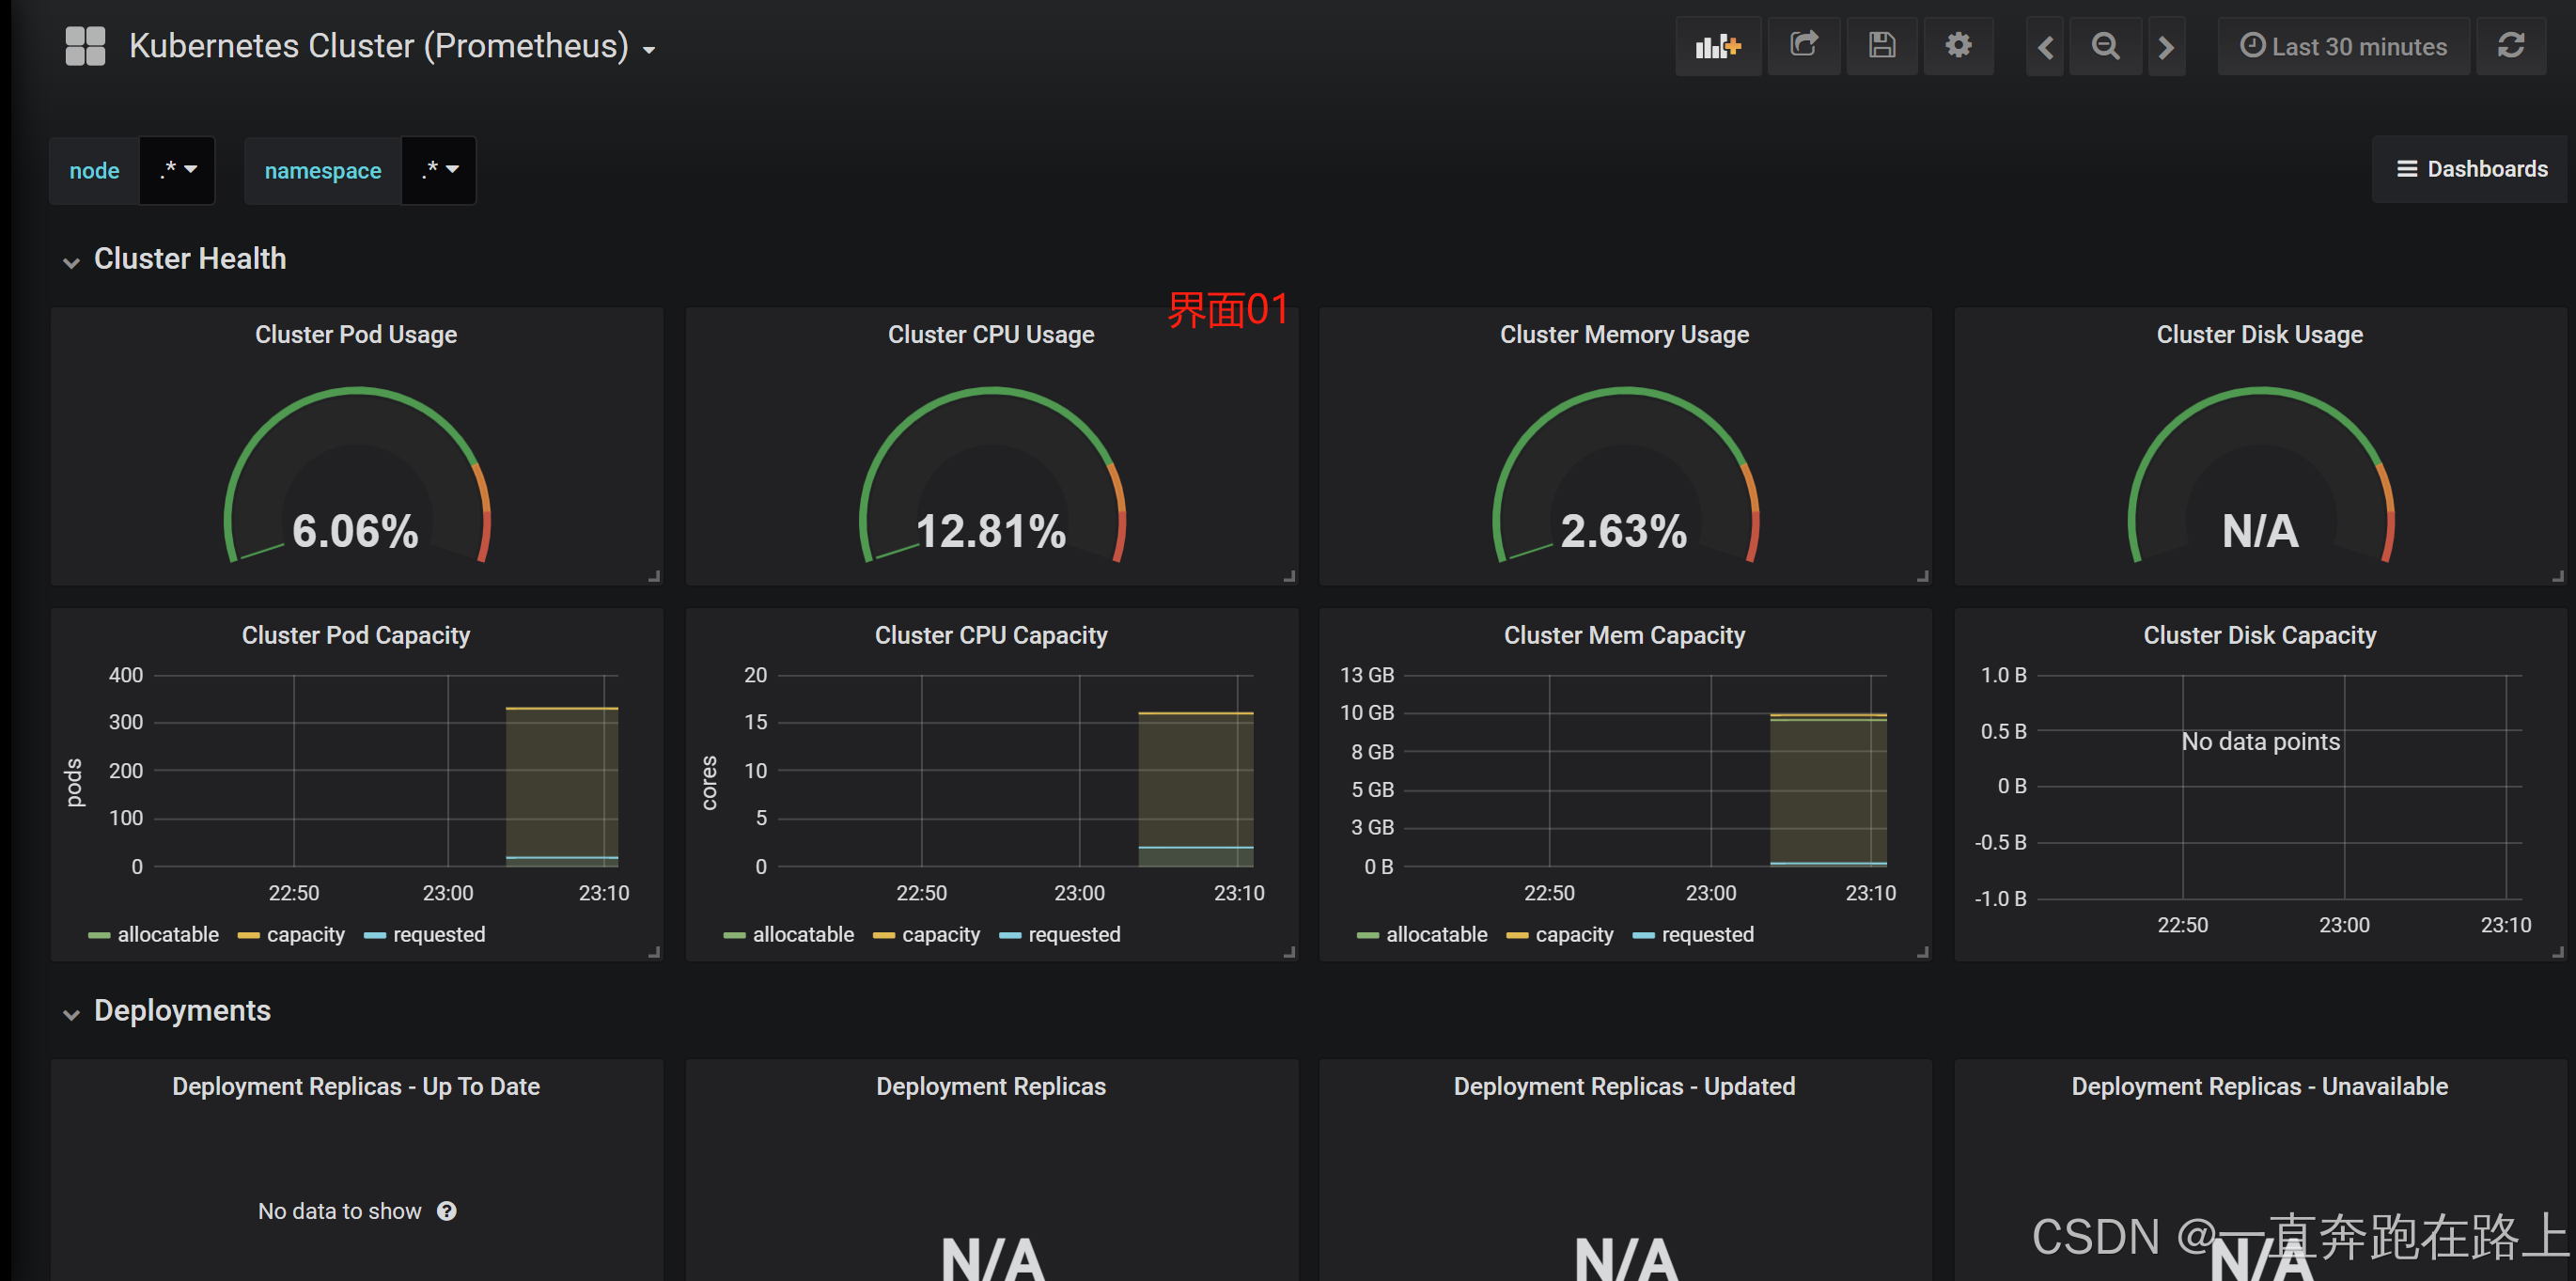Toggle capacity series in Mem Capacity legend
The width and height of the screenshot is (2576, 1281).
pos(1574,935)
